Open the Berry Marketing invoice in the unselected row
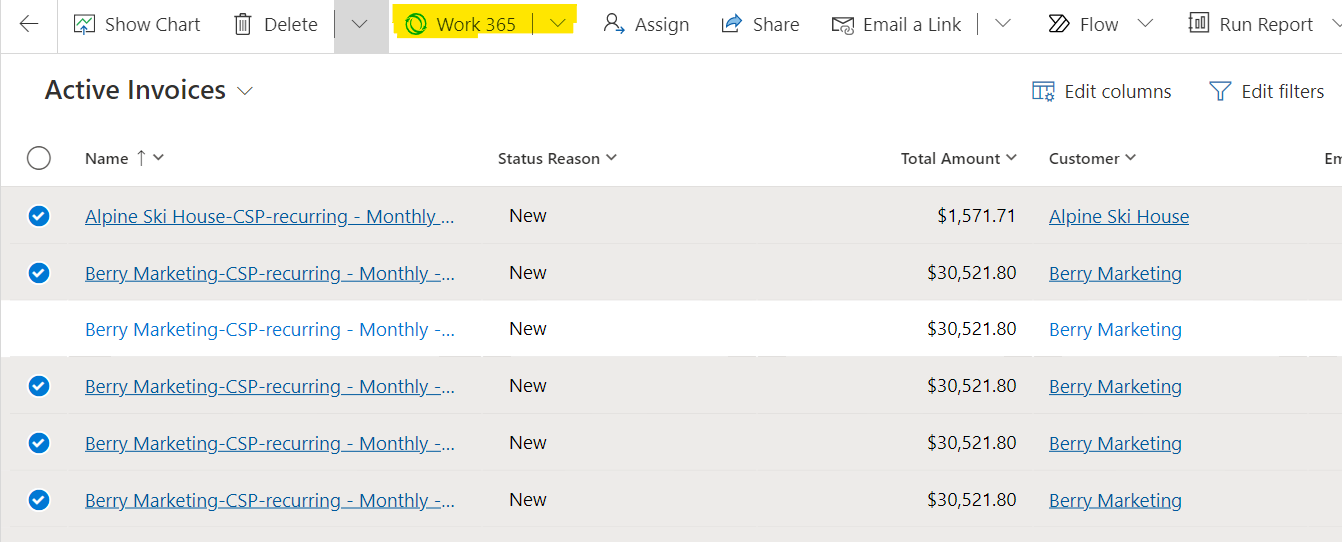This screenshot has height=542, width=1342. 270,329
